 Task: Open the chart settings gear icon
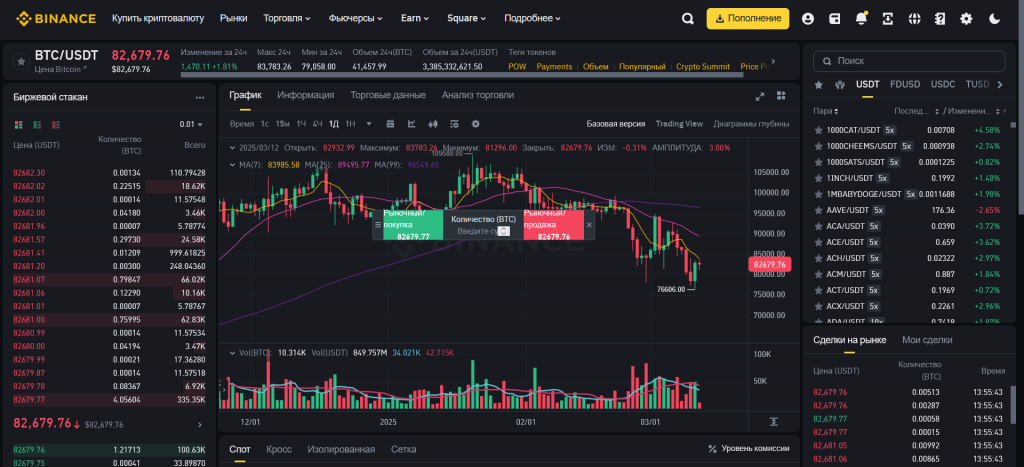tap(475, 123)
